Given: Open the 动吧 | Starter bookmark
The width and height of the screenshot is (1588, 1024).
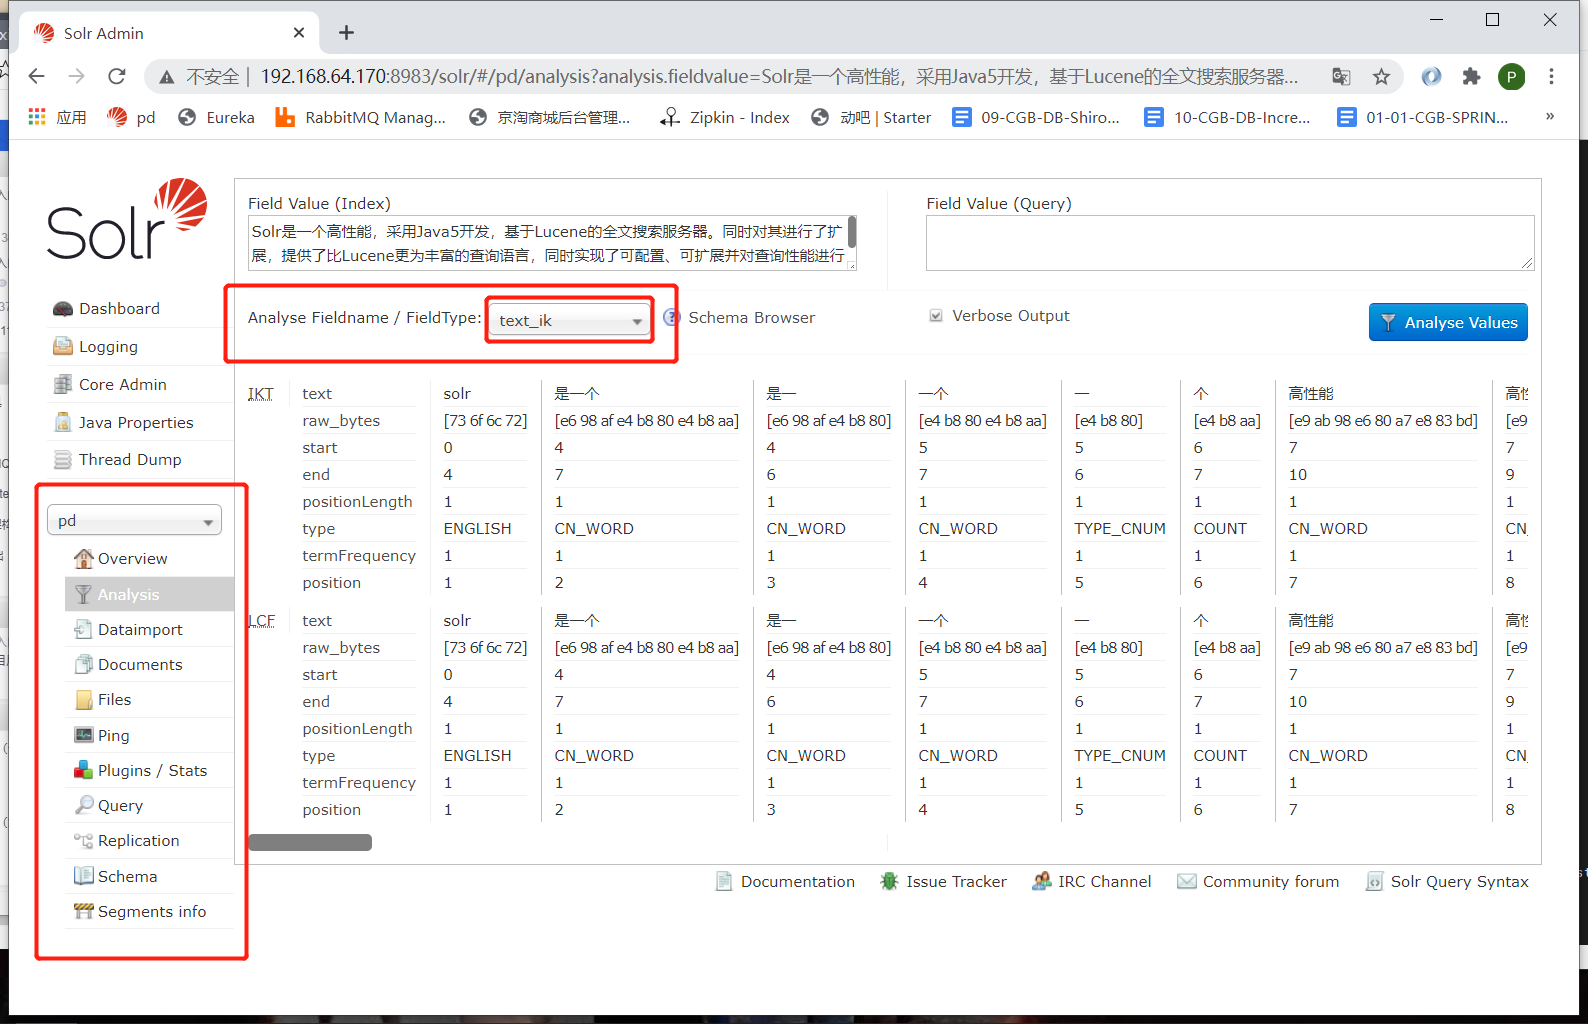Looking at the screenshot, I should [x=871, y=118].
